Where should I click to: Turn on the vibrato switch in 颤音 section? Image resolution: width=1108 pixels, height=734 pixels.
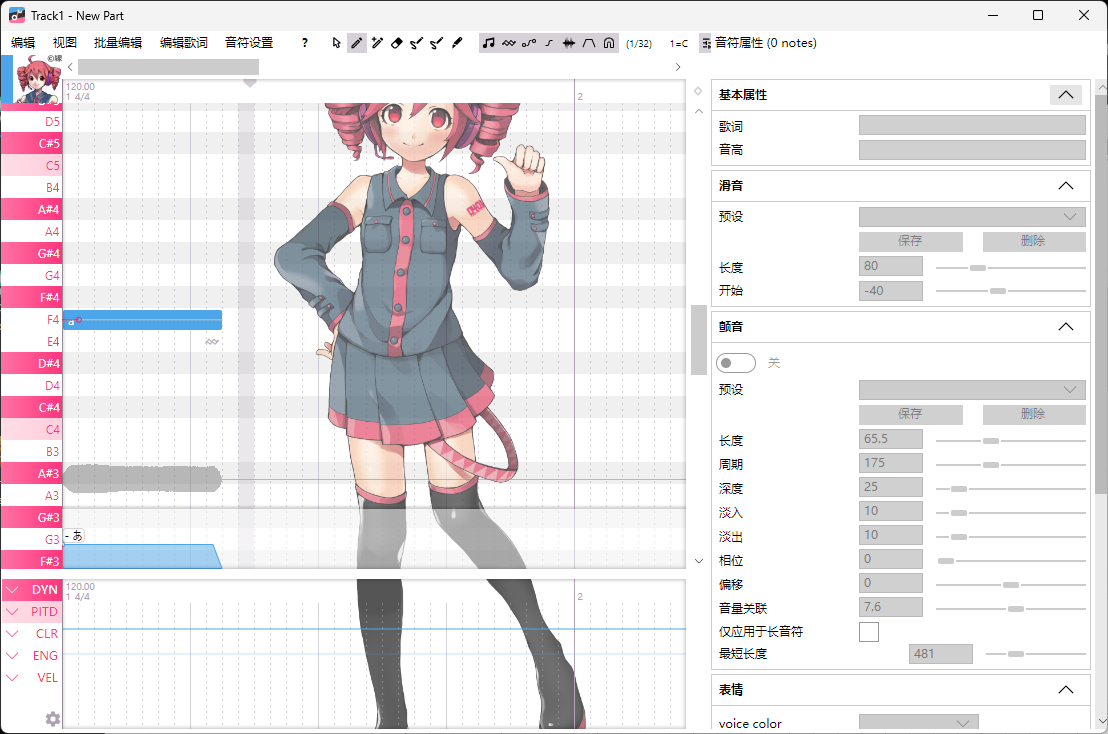(x=736, y=363)
